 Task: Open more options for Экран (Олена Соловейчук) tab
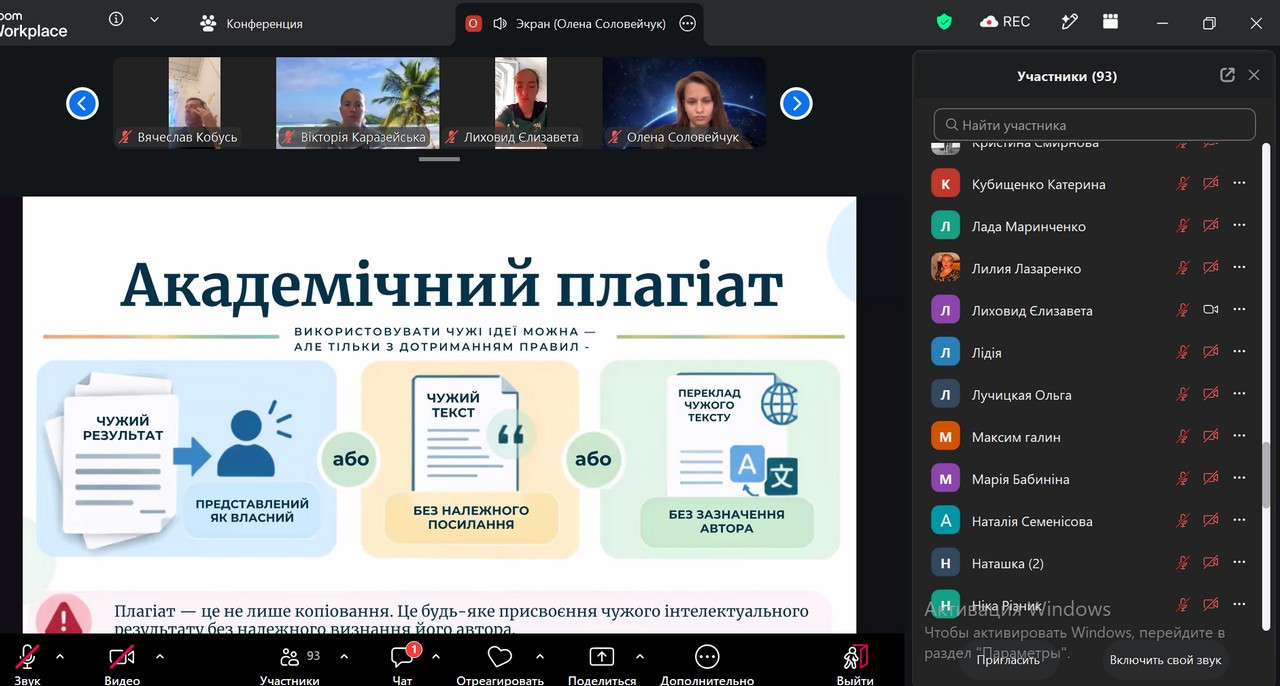tap(687, 23)
